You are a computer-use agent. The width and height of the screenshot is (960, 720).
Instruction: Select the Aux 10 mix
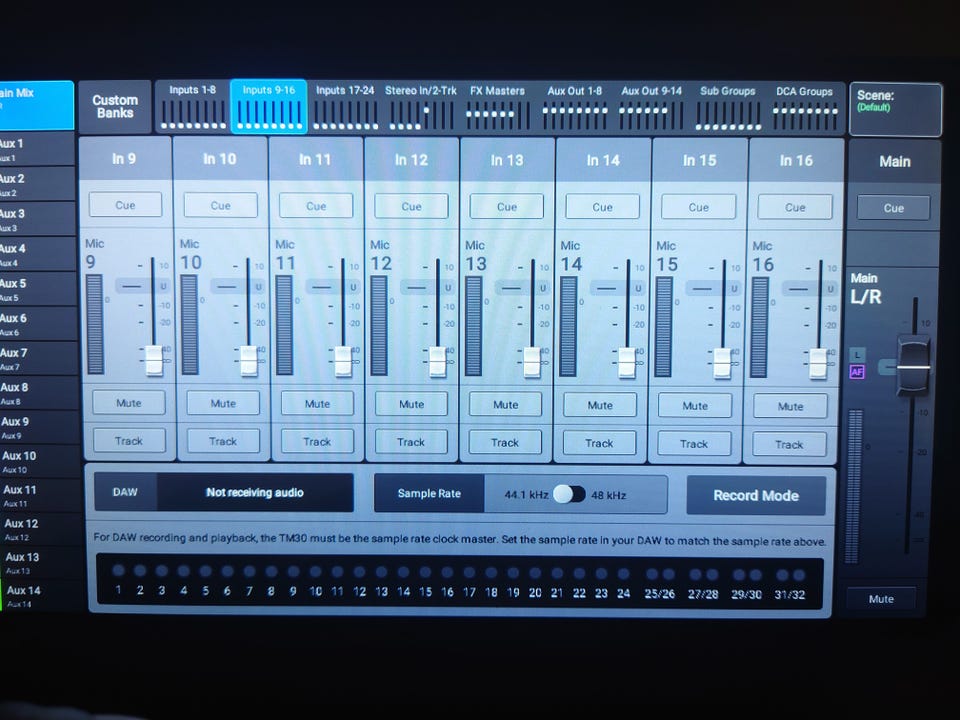40,461
